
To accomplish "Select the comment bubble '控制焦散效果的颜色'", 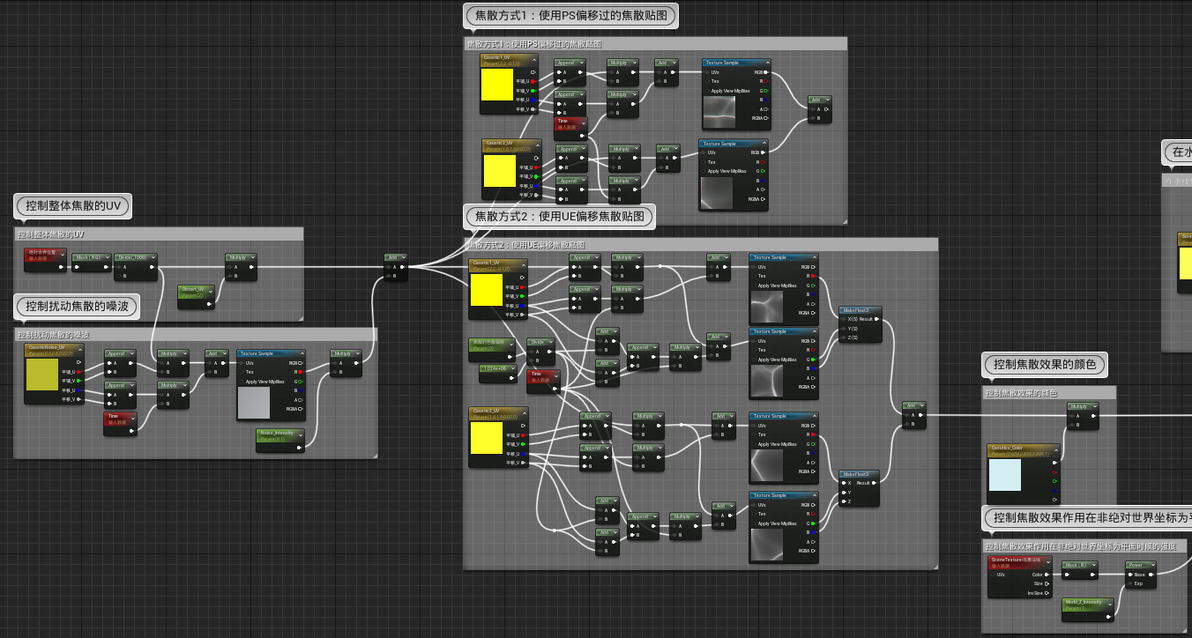I will (x=1045, y=364).
